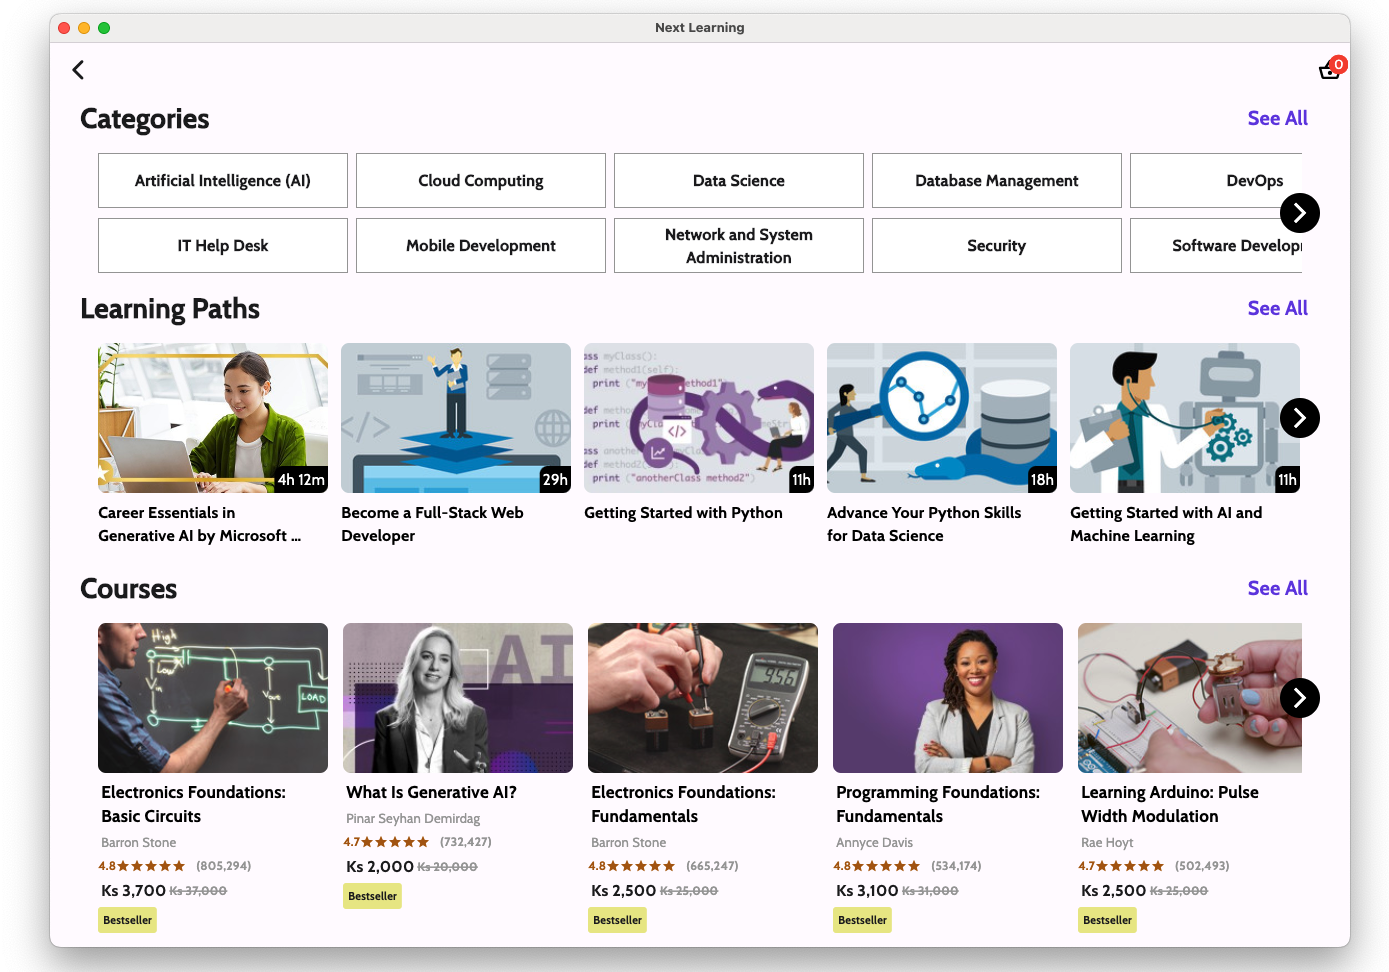Open the shopping basket icon
This screenshot has height=972, width=1389.
pyautogui.click(x=1329, y=70)
